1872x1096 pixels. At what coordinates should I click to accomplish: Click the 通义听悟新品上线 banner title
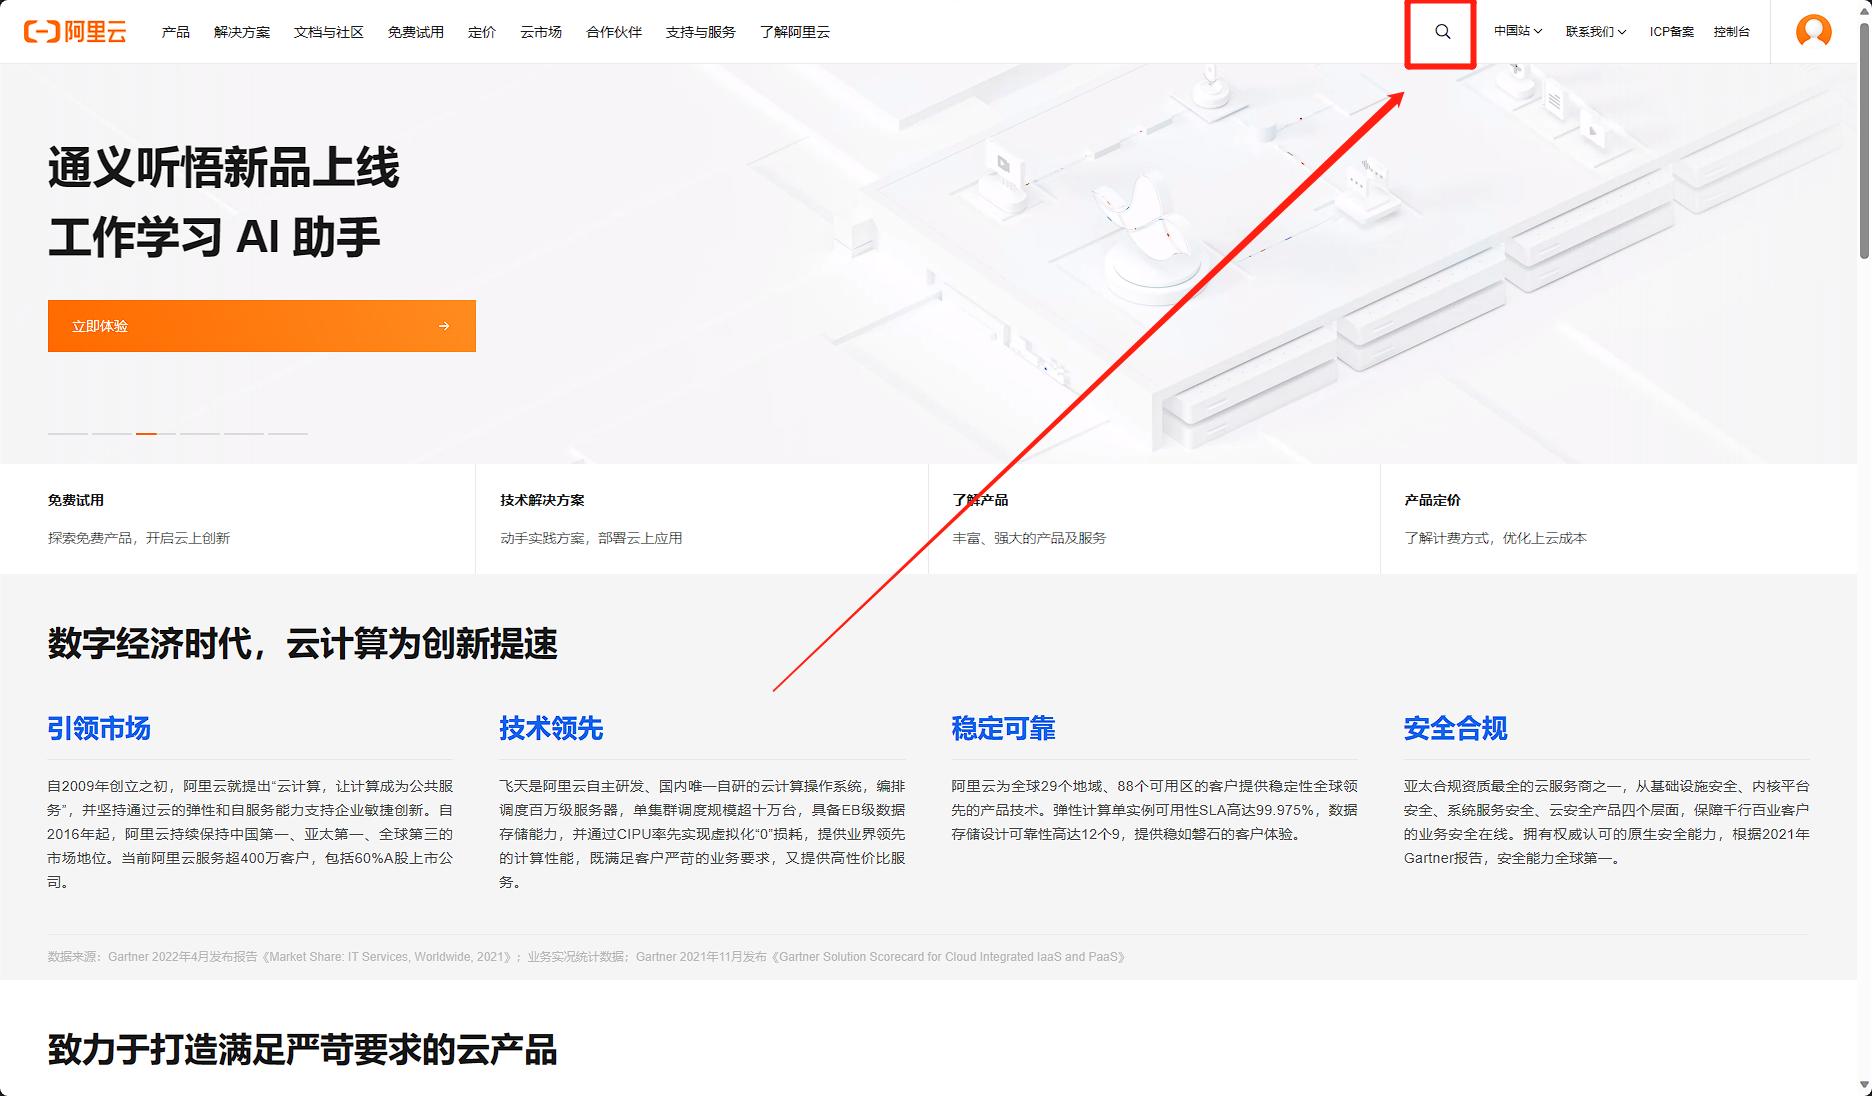coord(224,167)
